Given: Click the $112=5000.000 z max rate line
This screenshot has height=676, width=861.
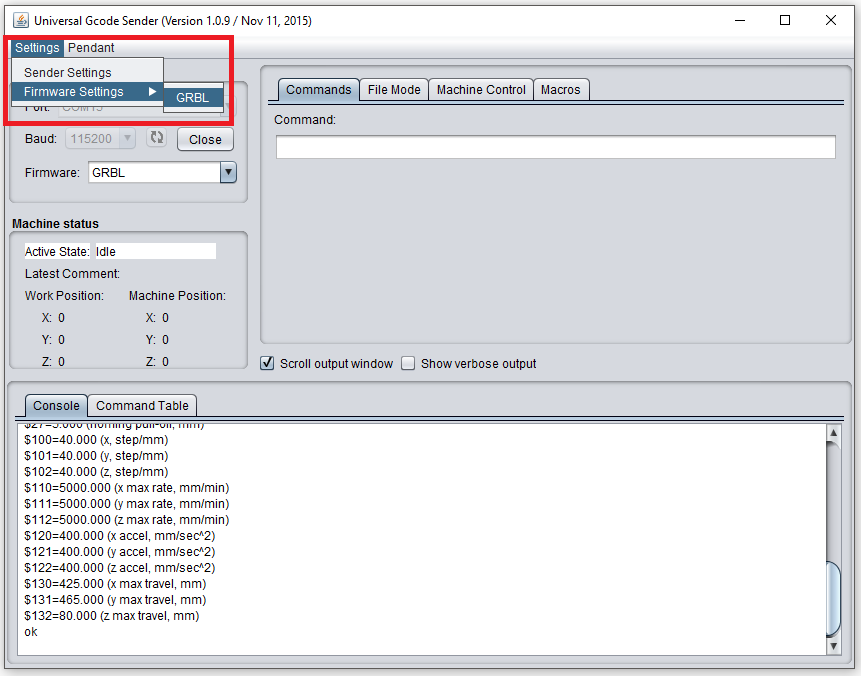Looking at the screenshot, I should pos(127,519).
